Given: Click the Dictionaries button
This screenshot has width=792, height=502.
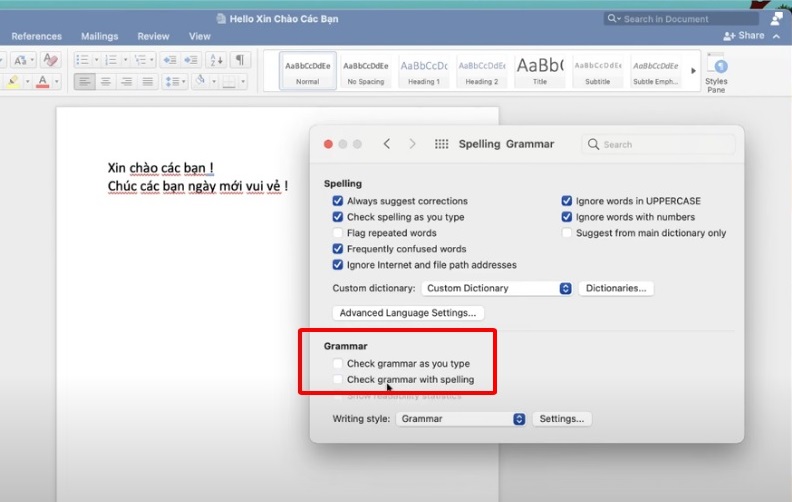Looking at the screenshot, I should click(615, 288).
